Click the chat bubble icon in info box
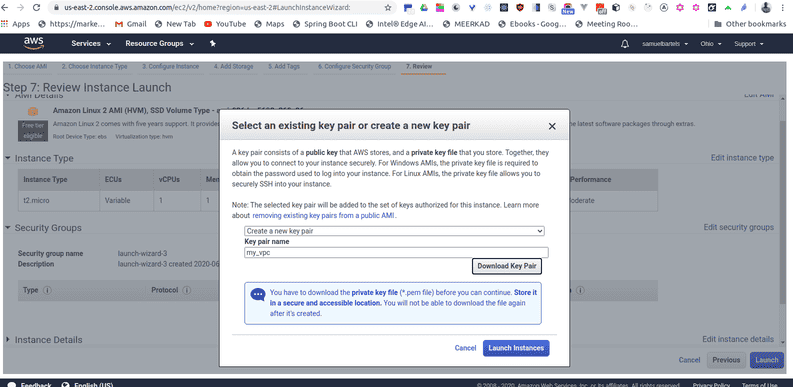The height and width of the screenshot is (387, 793). pyautogui.click(x=258, y=295)
